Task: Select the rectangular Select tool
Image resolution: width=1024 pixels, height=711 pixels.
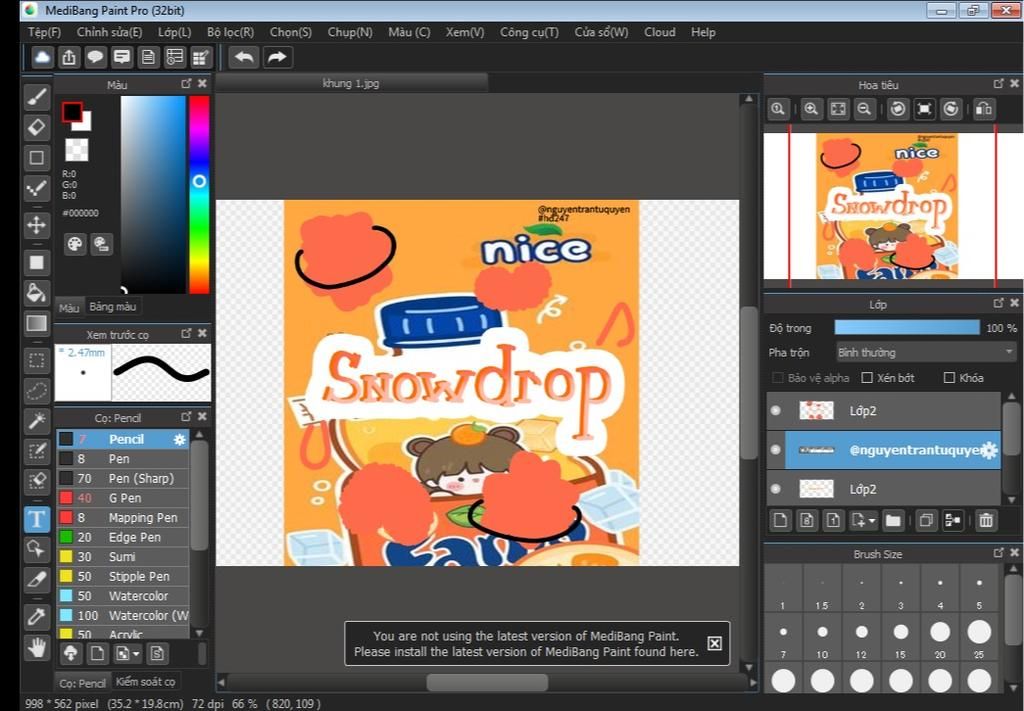Action: (37, 360)
